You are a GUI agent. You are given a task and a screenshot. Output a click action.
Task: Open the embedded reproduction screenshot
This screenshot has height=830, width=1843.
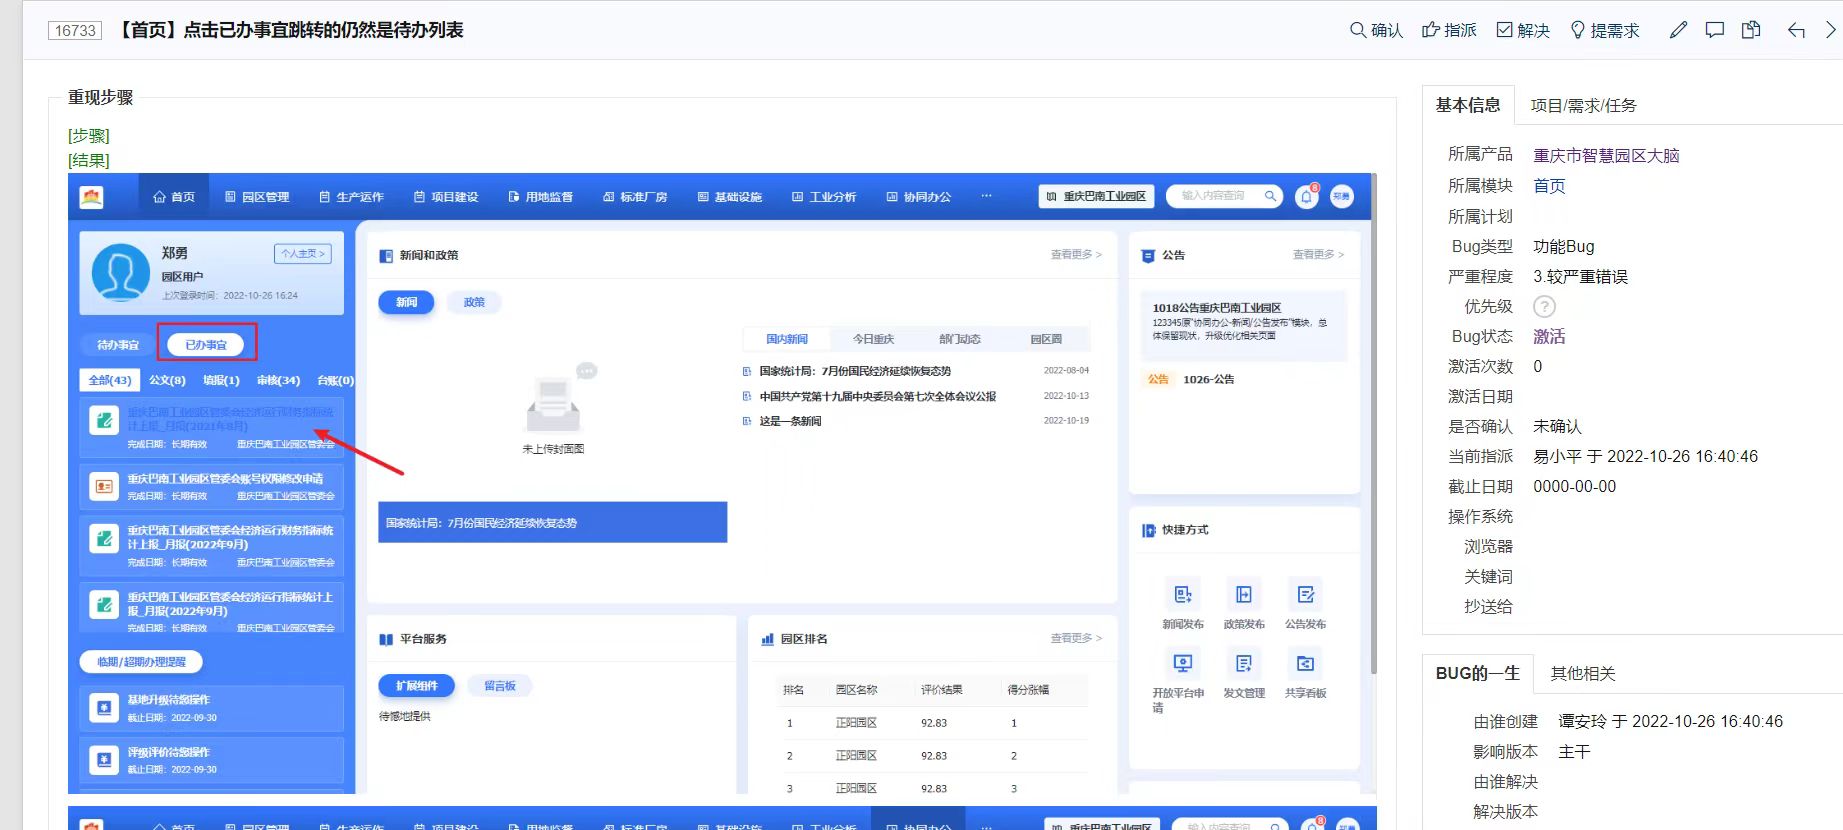(720, 484)
